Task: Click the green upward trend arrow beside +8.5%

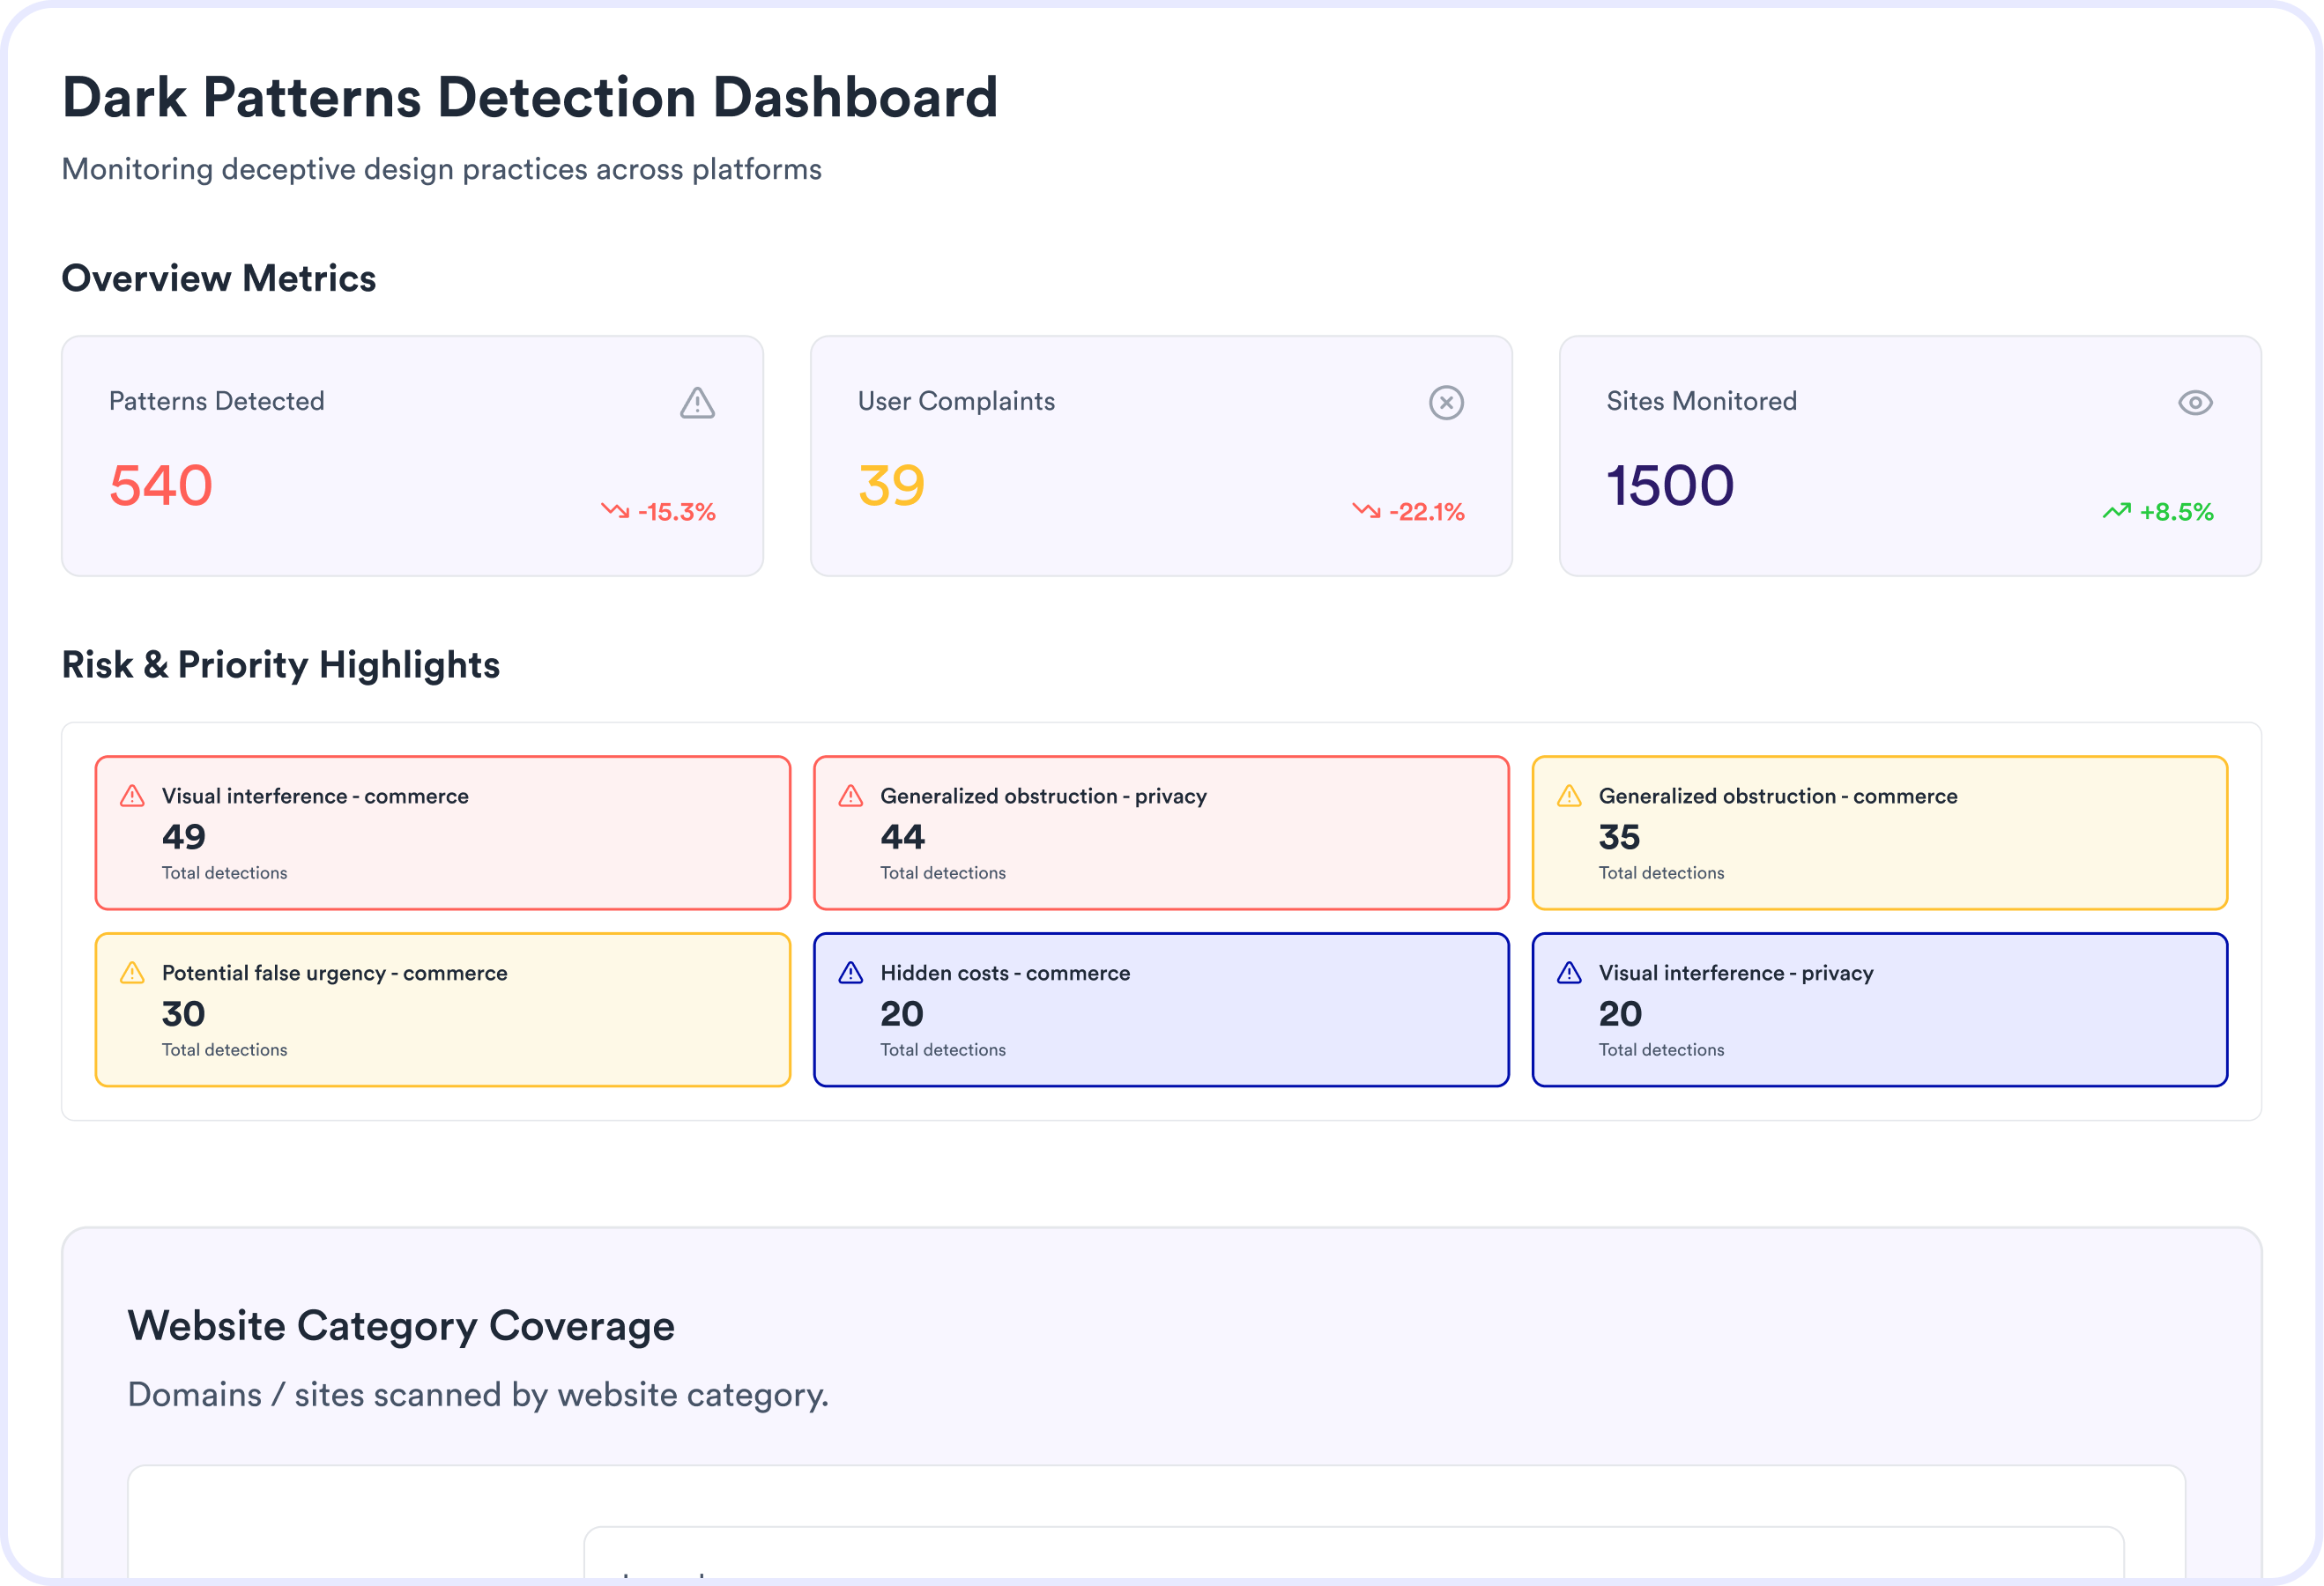Action: [2115, 511]
